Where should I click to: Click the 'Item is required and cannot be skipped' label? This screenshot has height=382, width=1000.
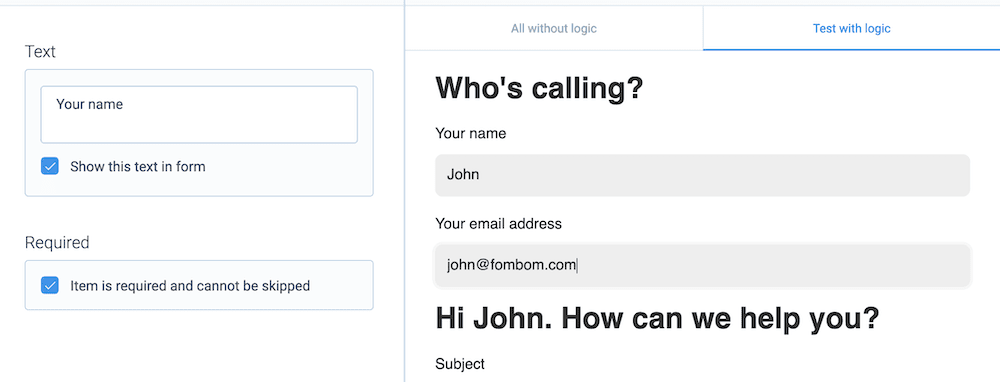coord(190,286)
